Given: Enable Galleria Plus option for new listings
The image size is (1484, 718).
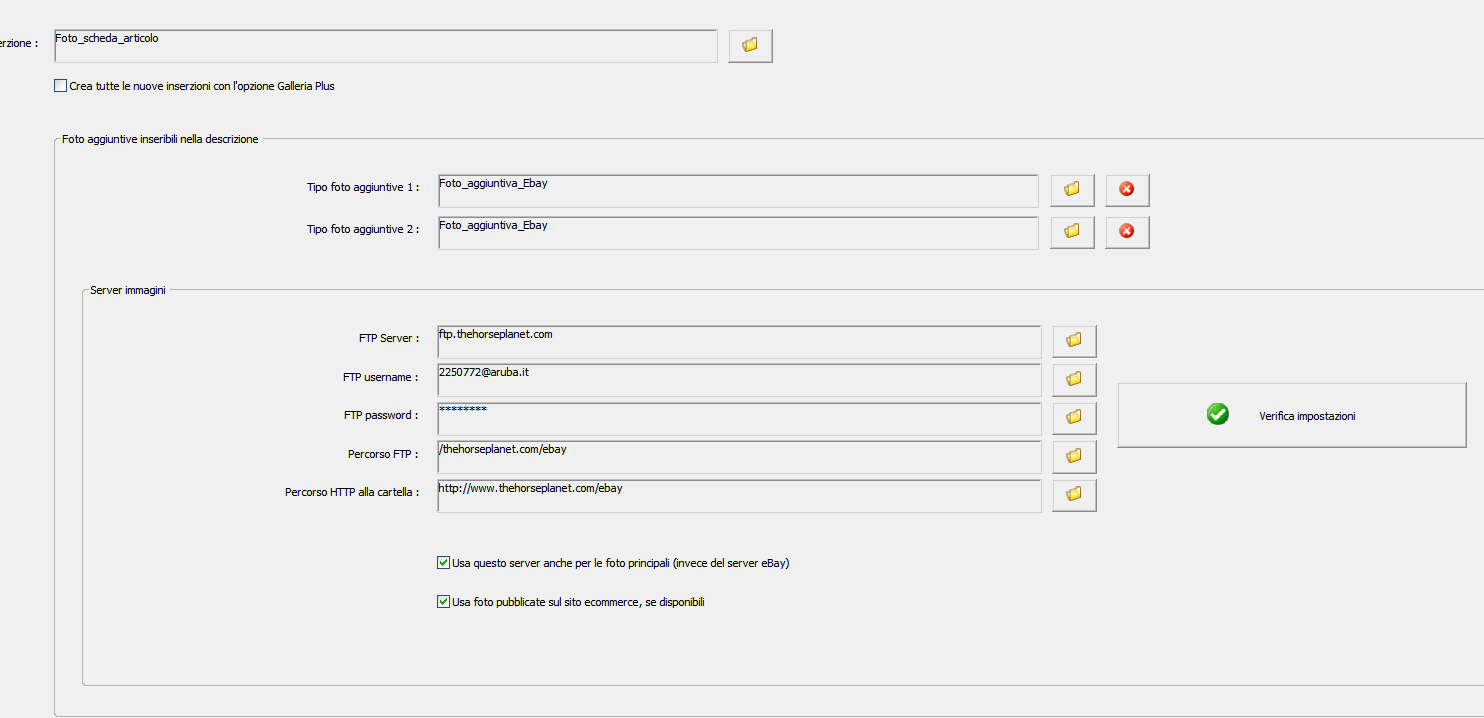Looking at the screenshot, I should [x=61, y=86].
